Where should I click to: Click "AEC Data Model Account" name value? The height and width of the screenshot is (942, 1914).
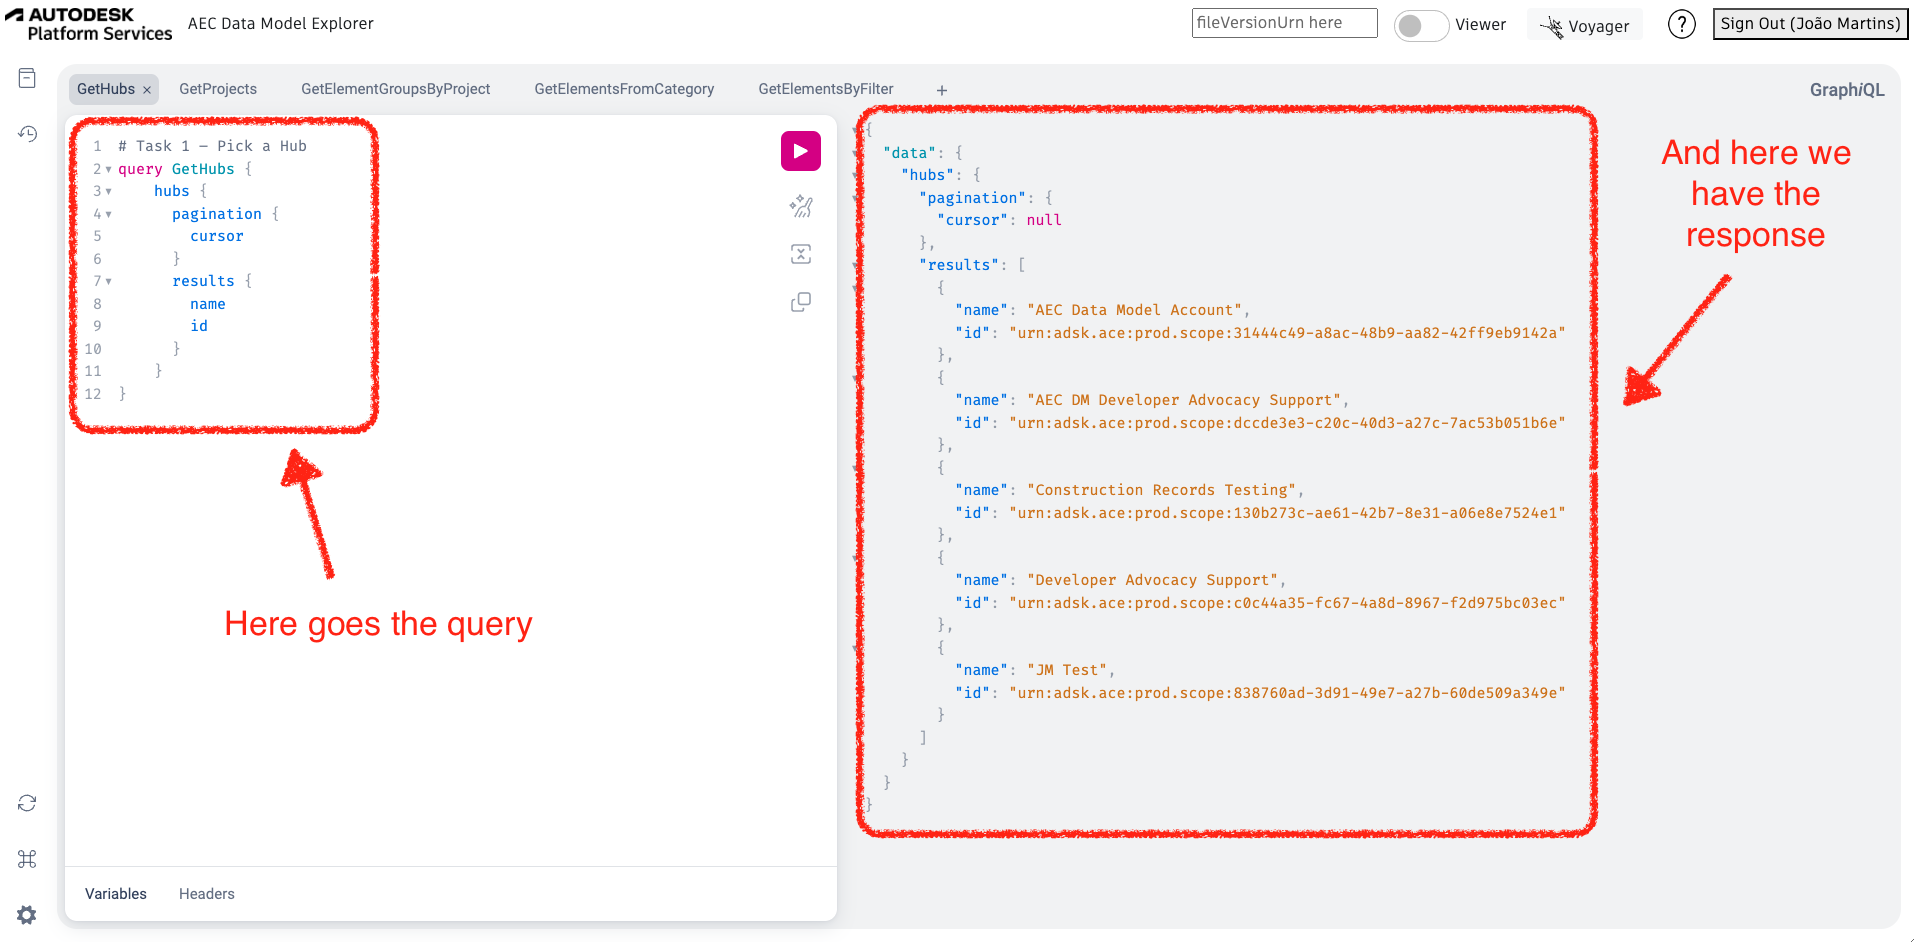point(1134,310)
